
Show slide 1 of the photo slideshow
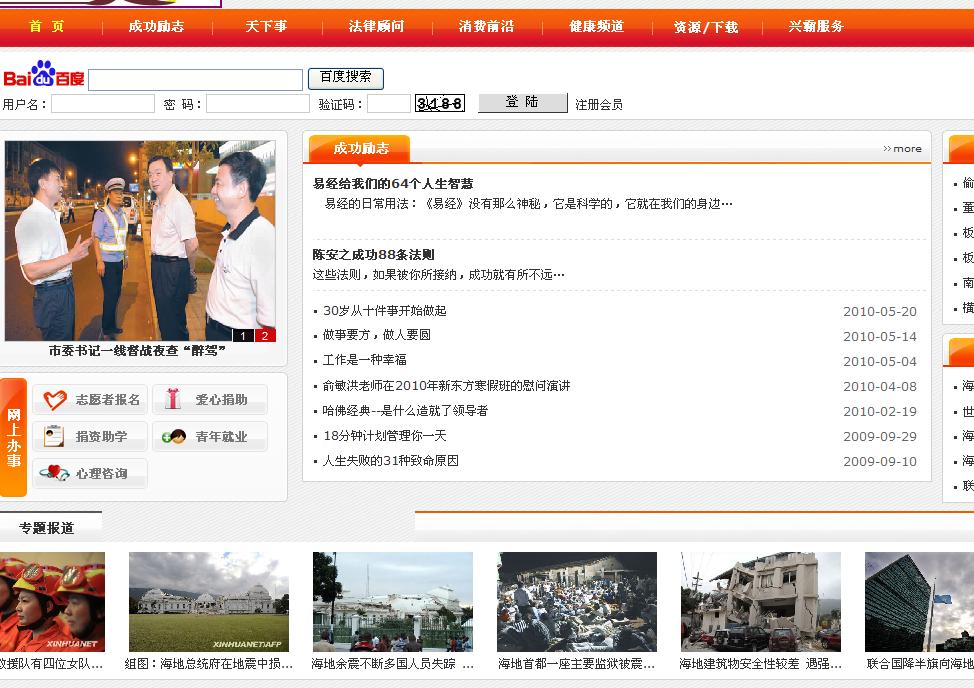click(x=243, y=335)
